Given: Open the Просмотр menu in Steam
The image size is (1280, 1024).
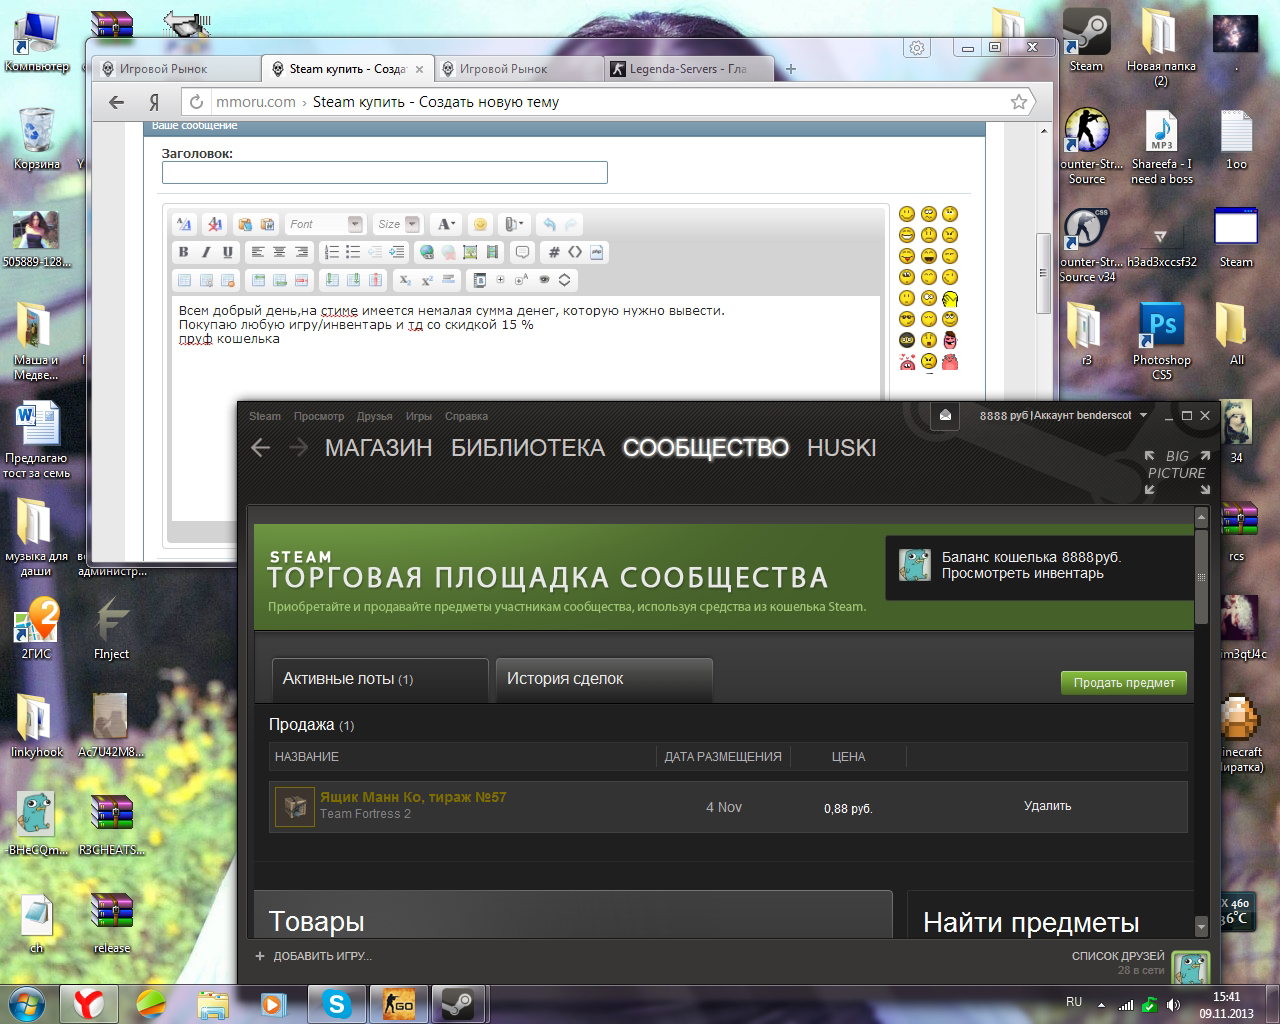Looking at the screenshot, I should (319, 416).
